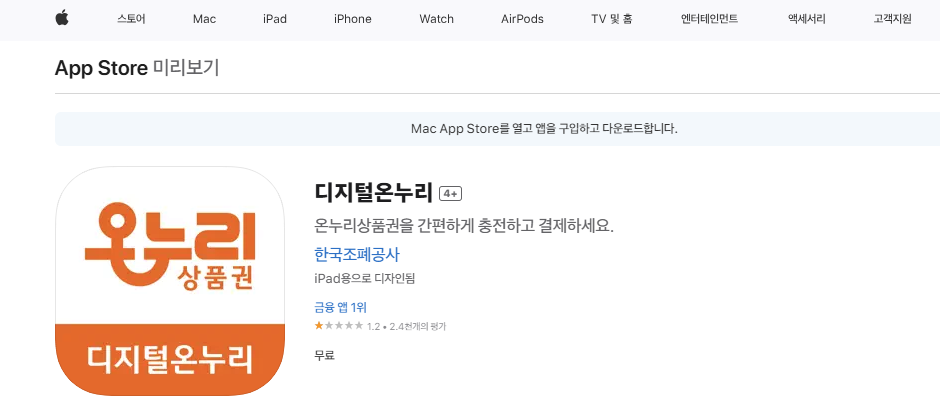
Task: Select iPhone in the navigation bar
Action: [352, 19]
